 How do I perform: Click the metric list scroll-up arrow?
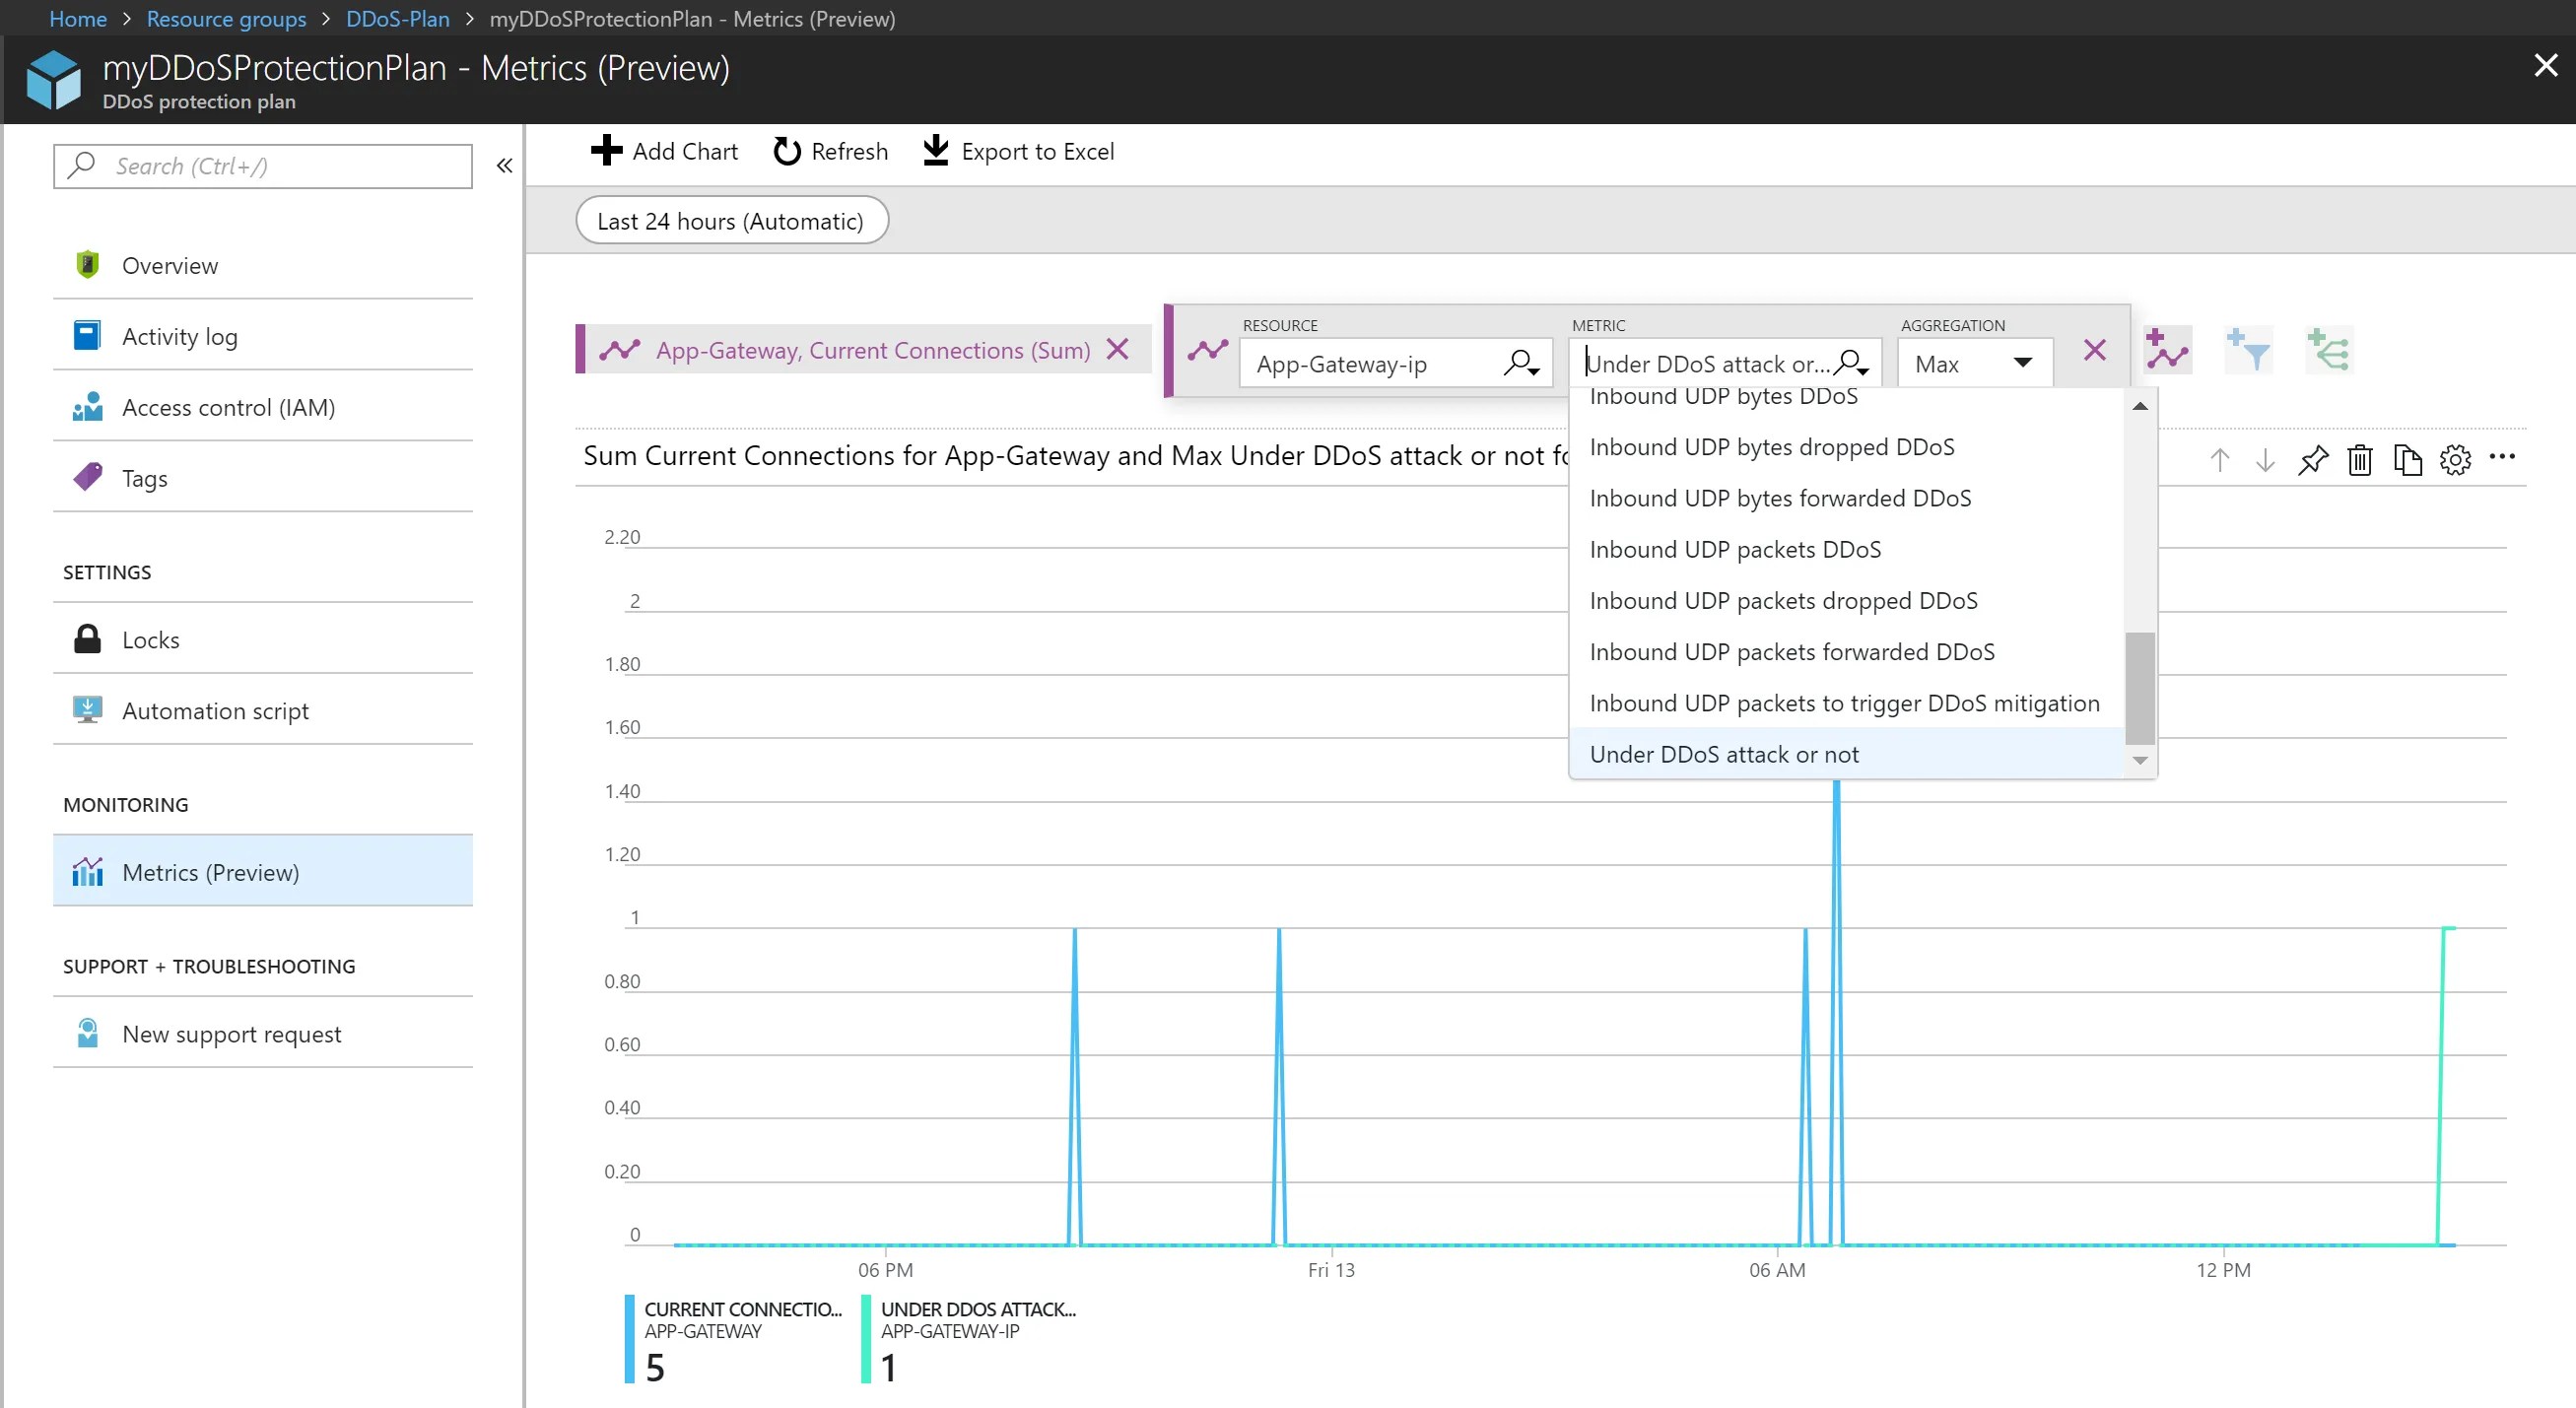click(x=2140, y=406)
